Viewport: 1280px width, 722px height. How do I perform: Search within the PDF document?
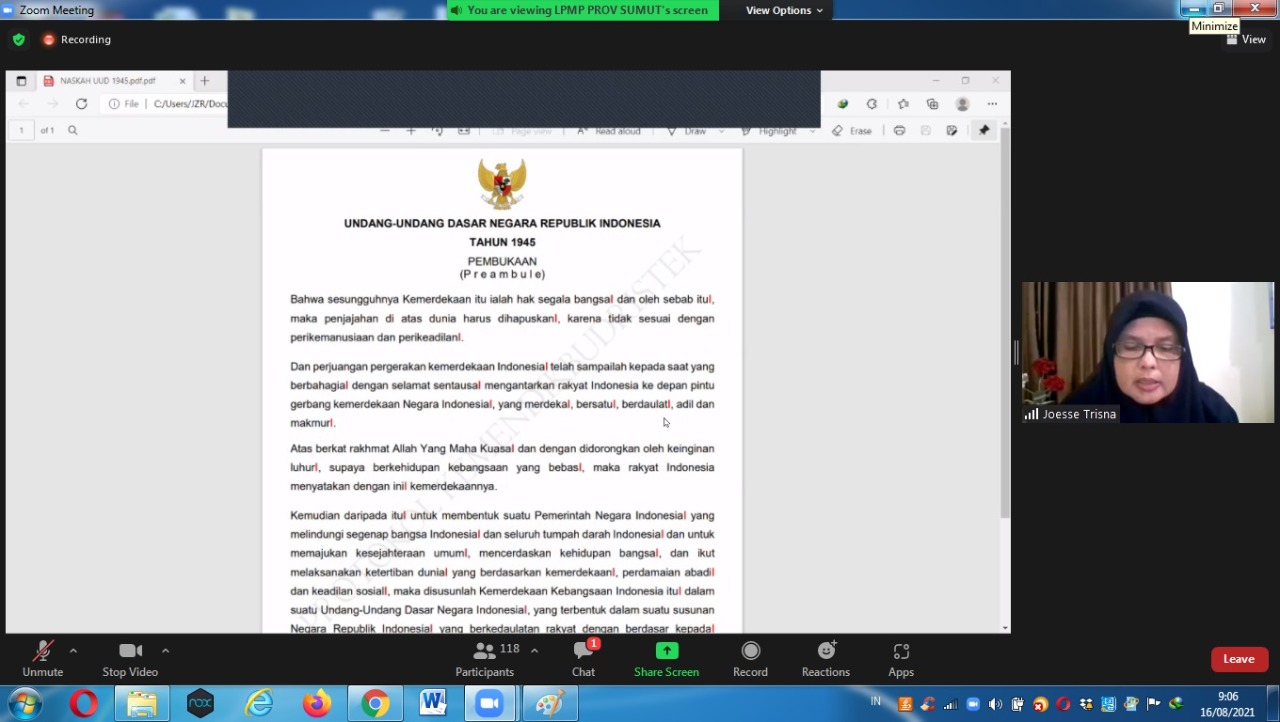(72, 130)
